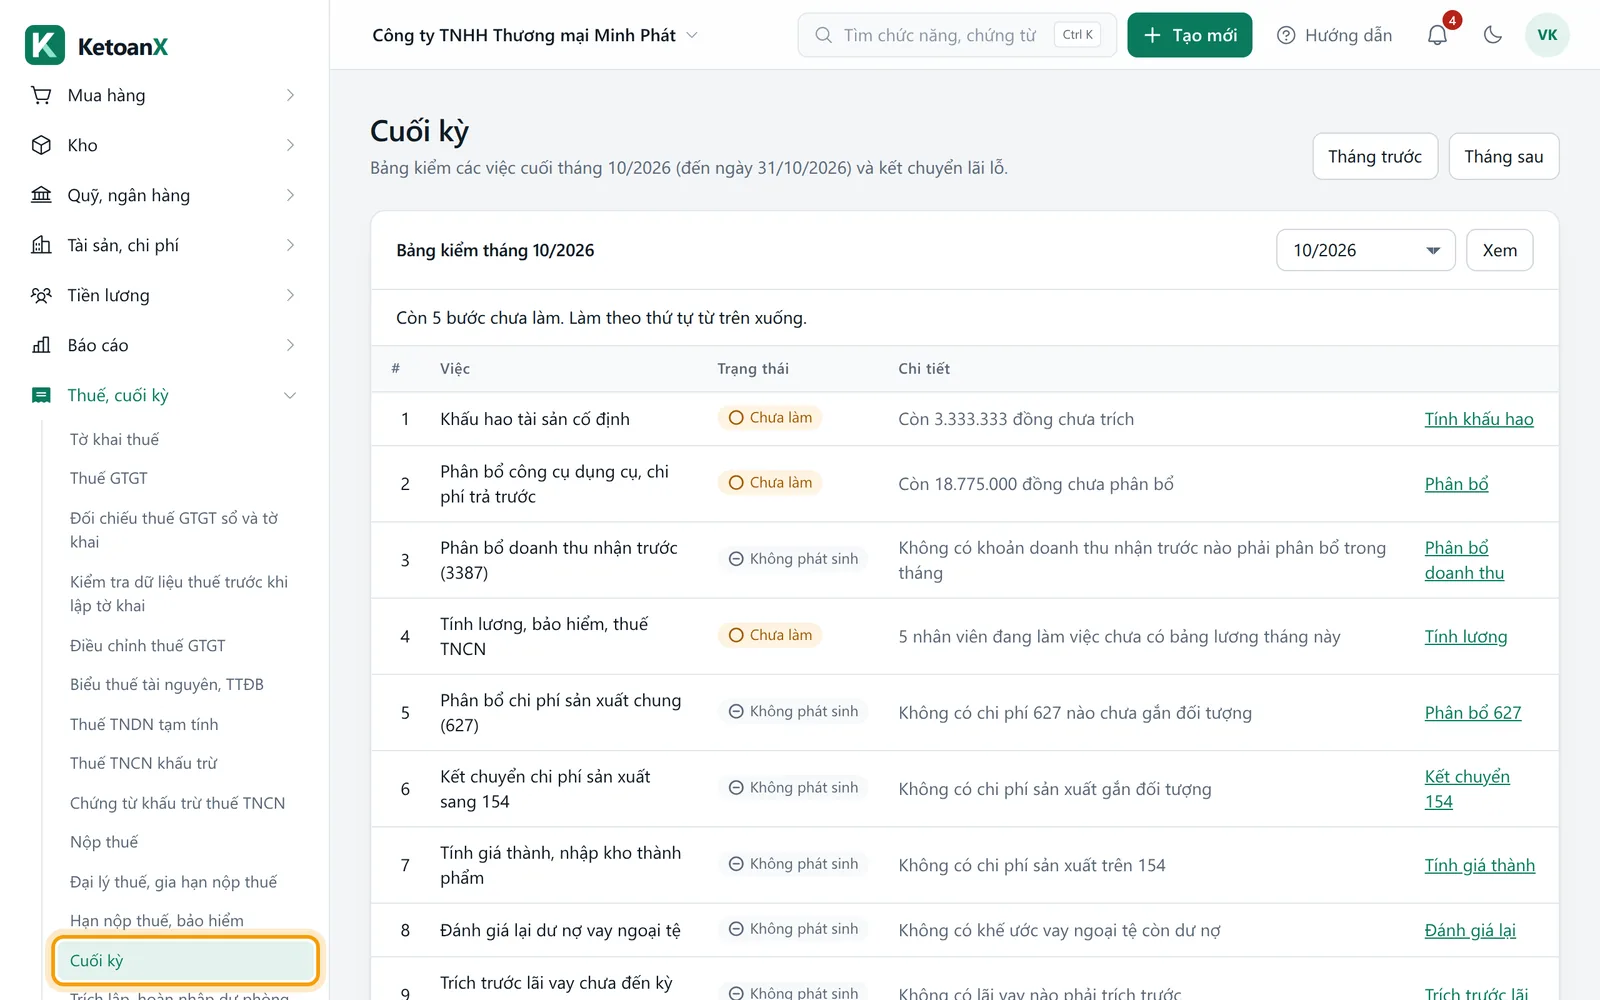The image size is (1600, 1000).
Task: Focus the Tìm chức năng search field
Action: pos(957,35)
